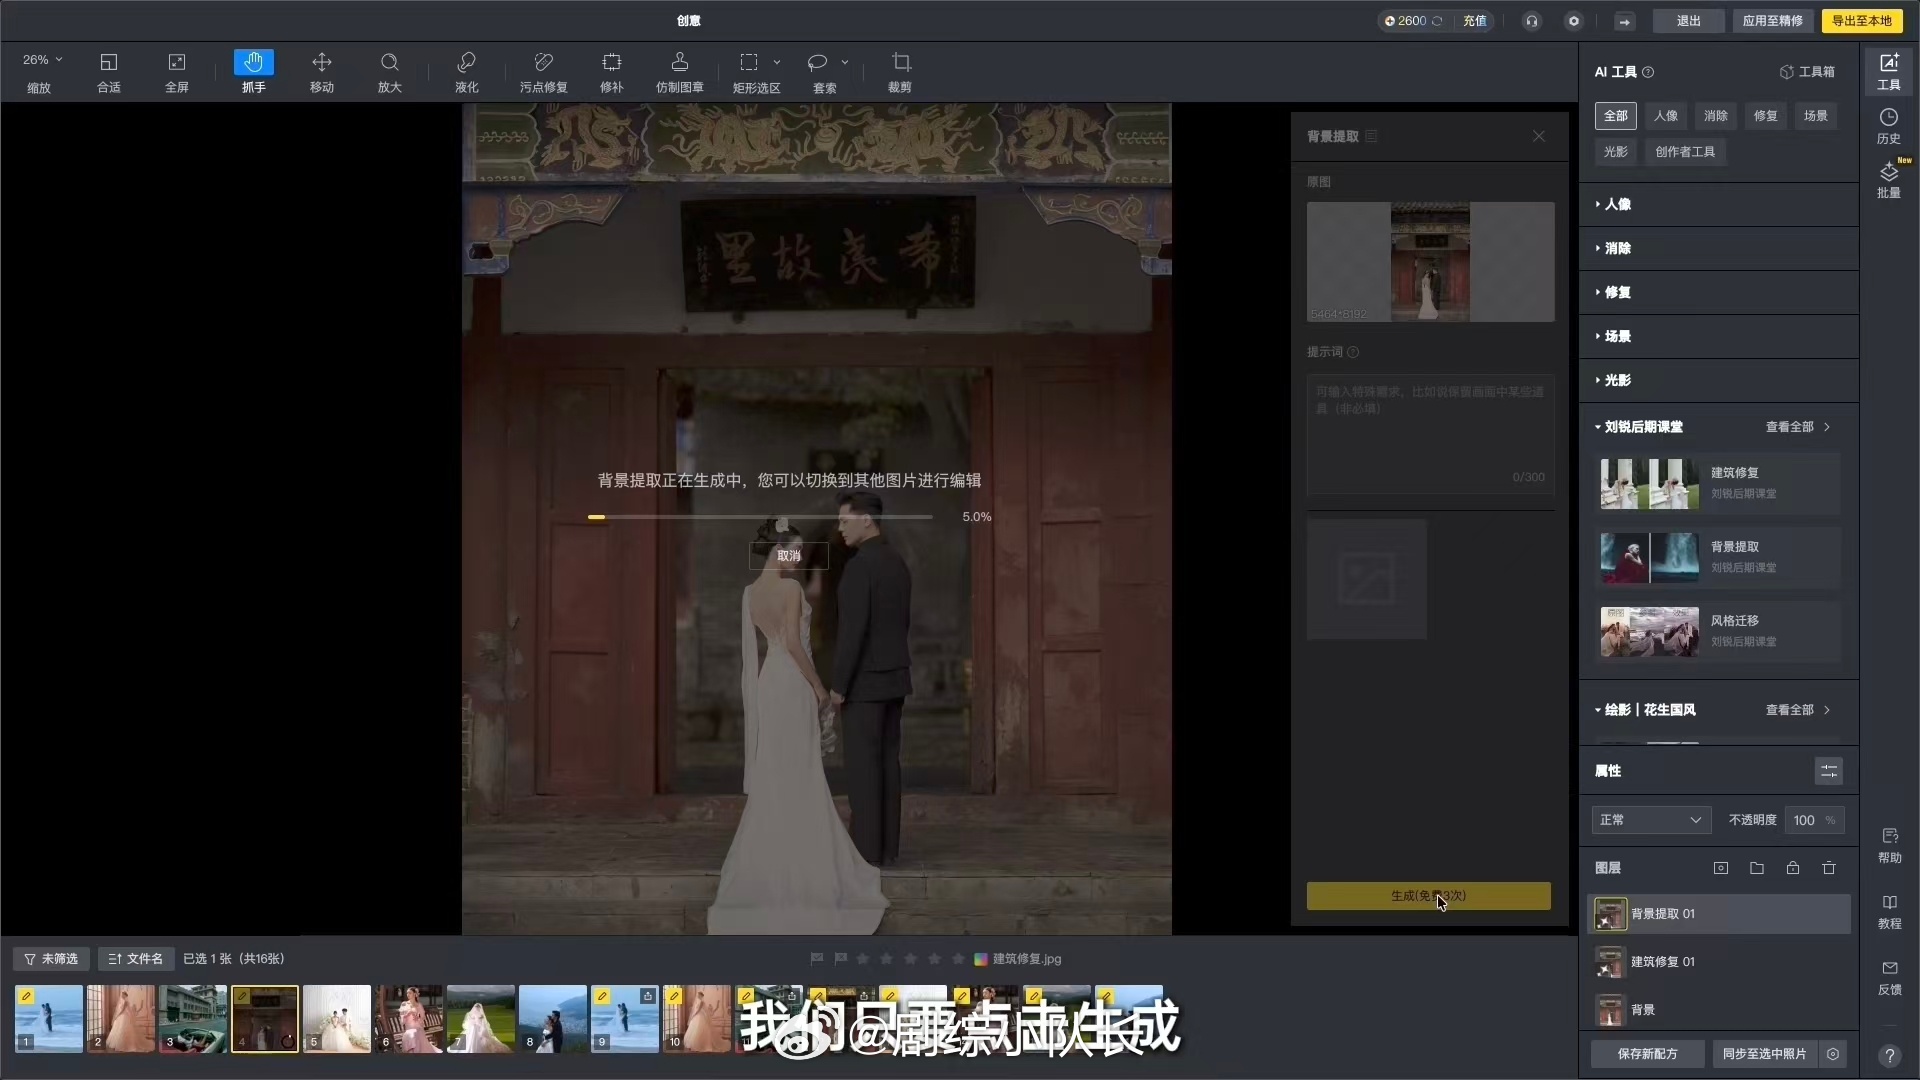1920x1080 pixels.
Task: Click the 取消 cancel generation button
Action: (x=788, y=556)
